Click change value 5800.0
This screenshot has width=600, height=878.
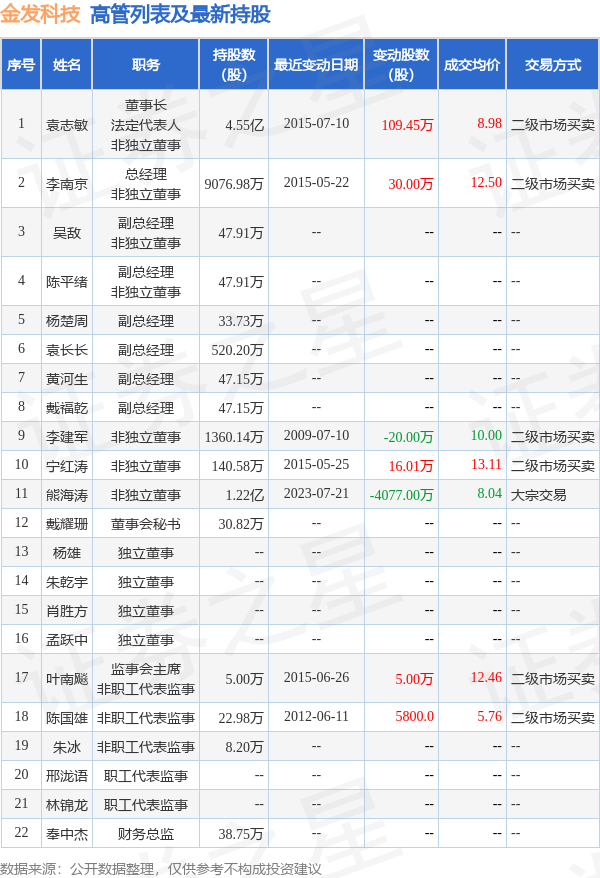coord(414,716)
